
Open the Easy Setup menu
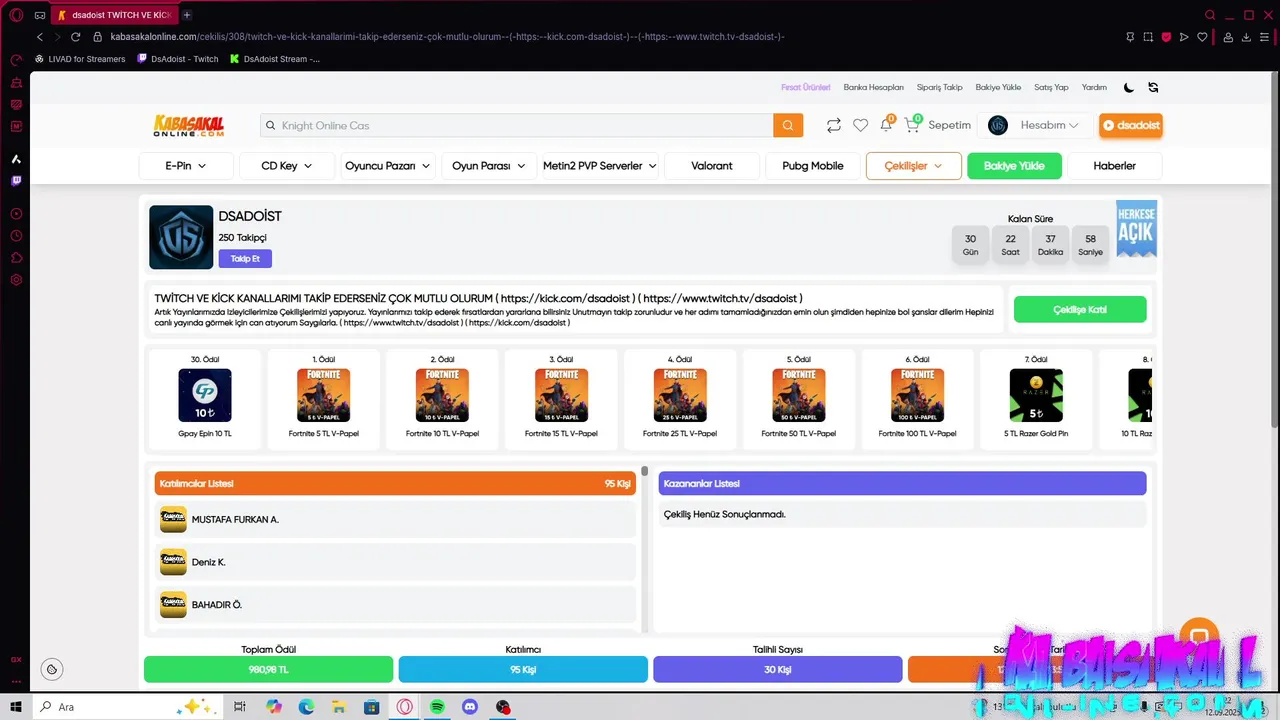1265,37
